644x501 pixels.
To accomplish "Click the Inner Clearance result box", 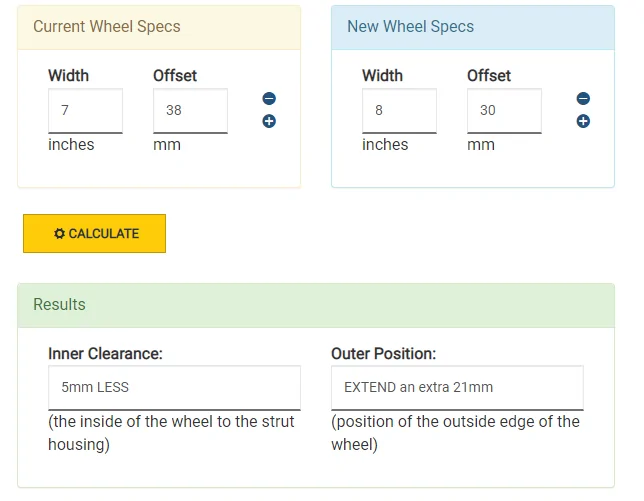I will (174, 387).
